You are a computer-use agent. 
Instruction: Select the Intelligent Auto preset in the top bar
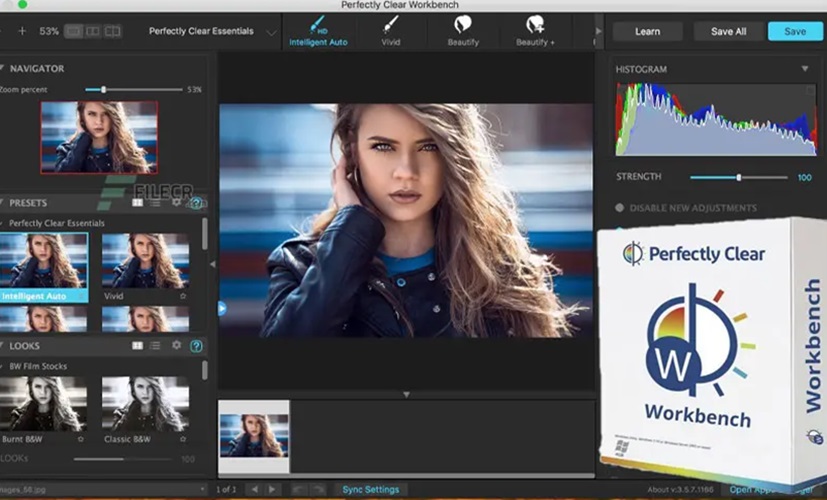click(318, 30)
